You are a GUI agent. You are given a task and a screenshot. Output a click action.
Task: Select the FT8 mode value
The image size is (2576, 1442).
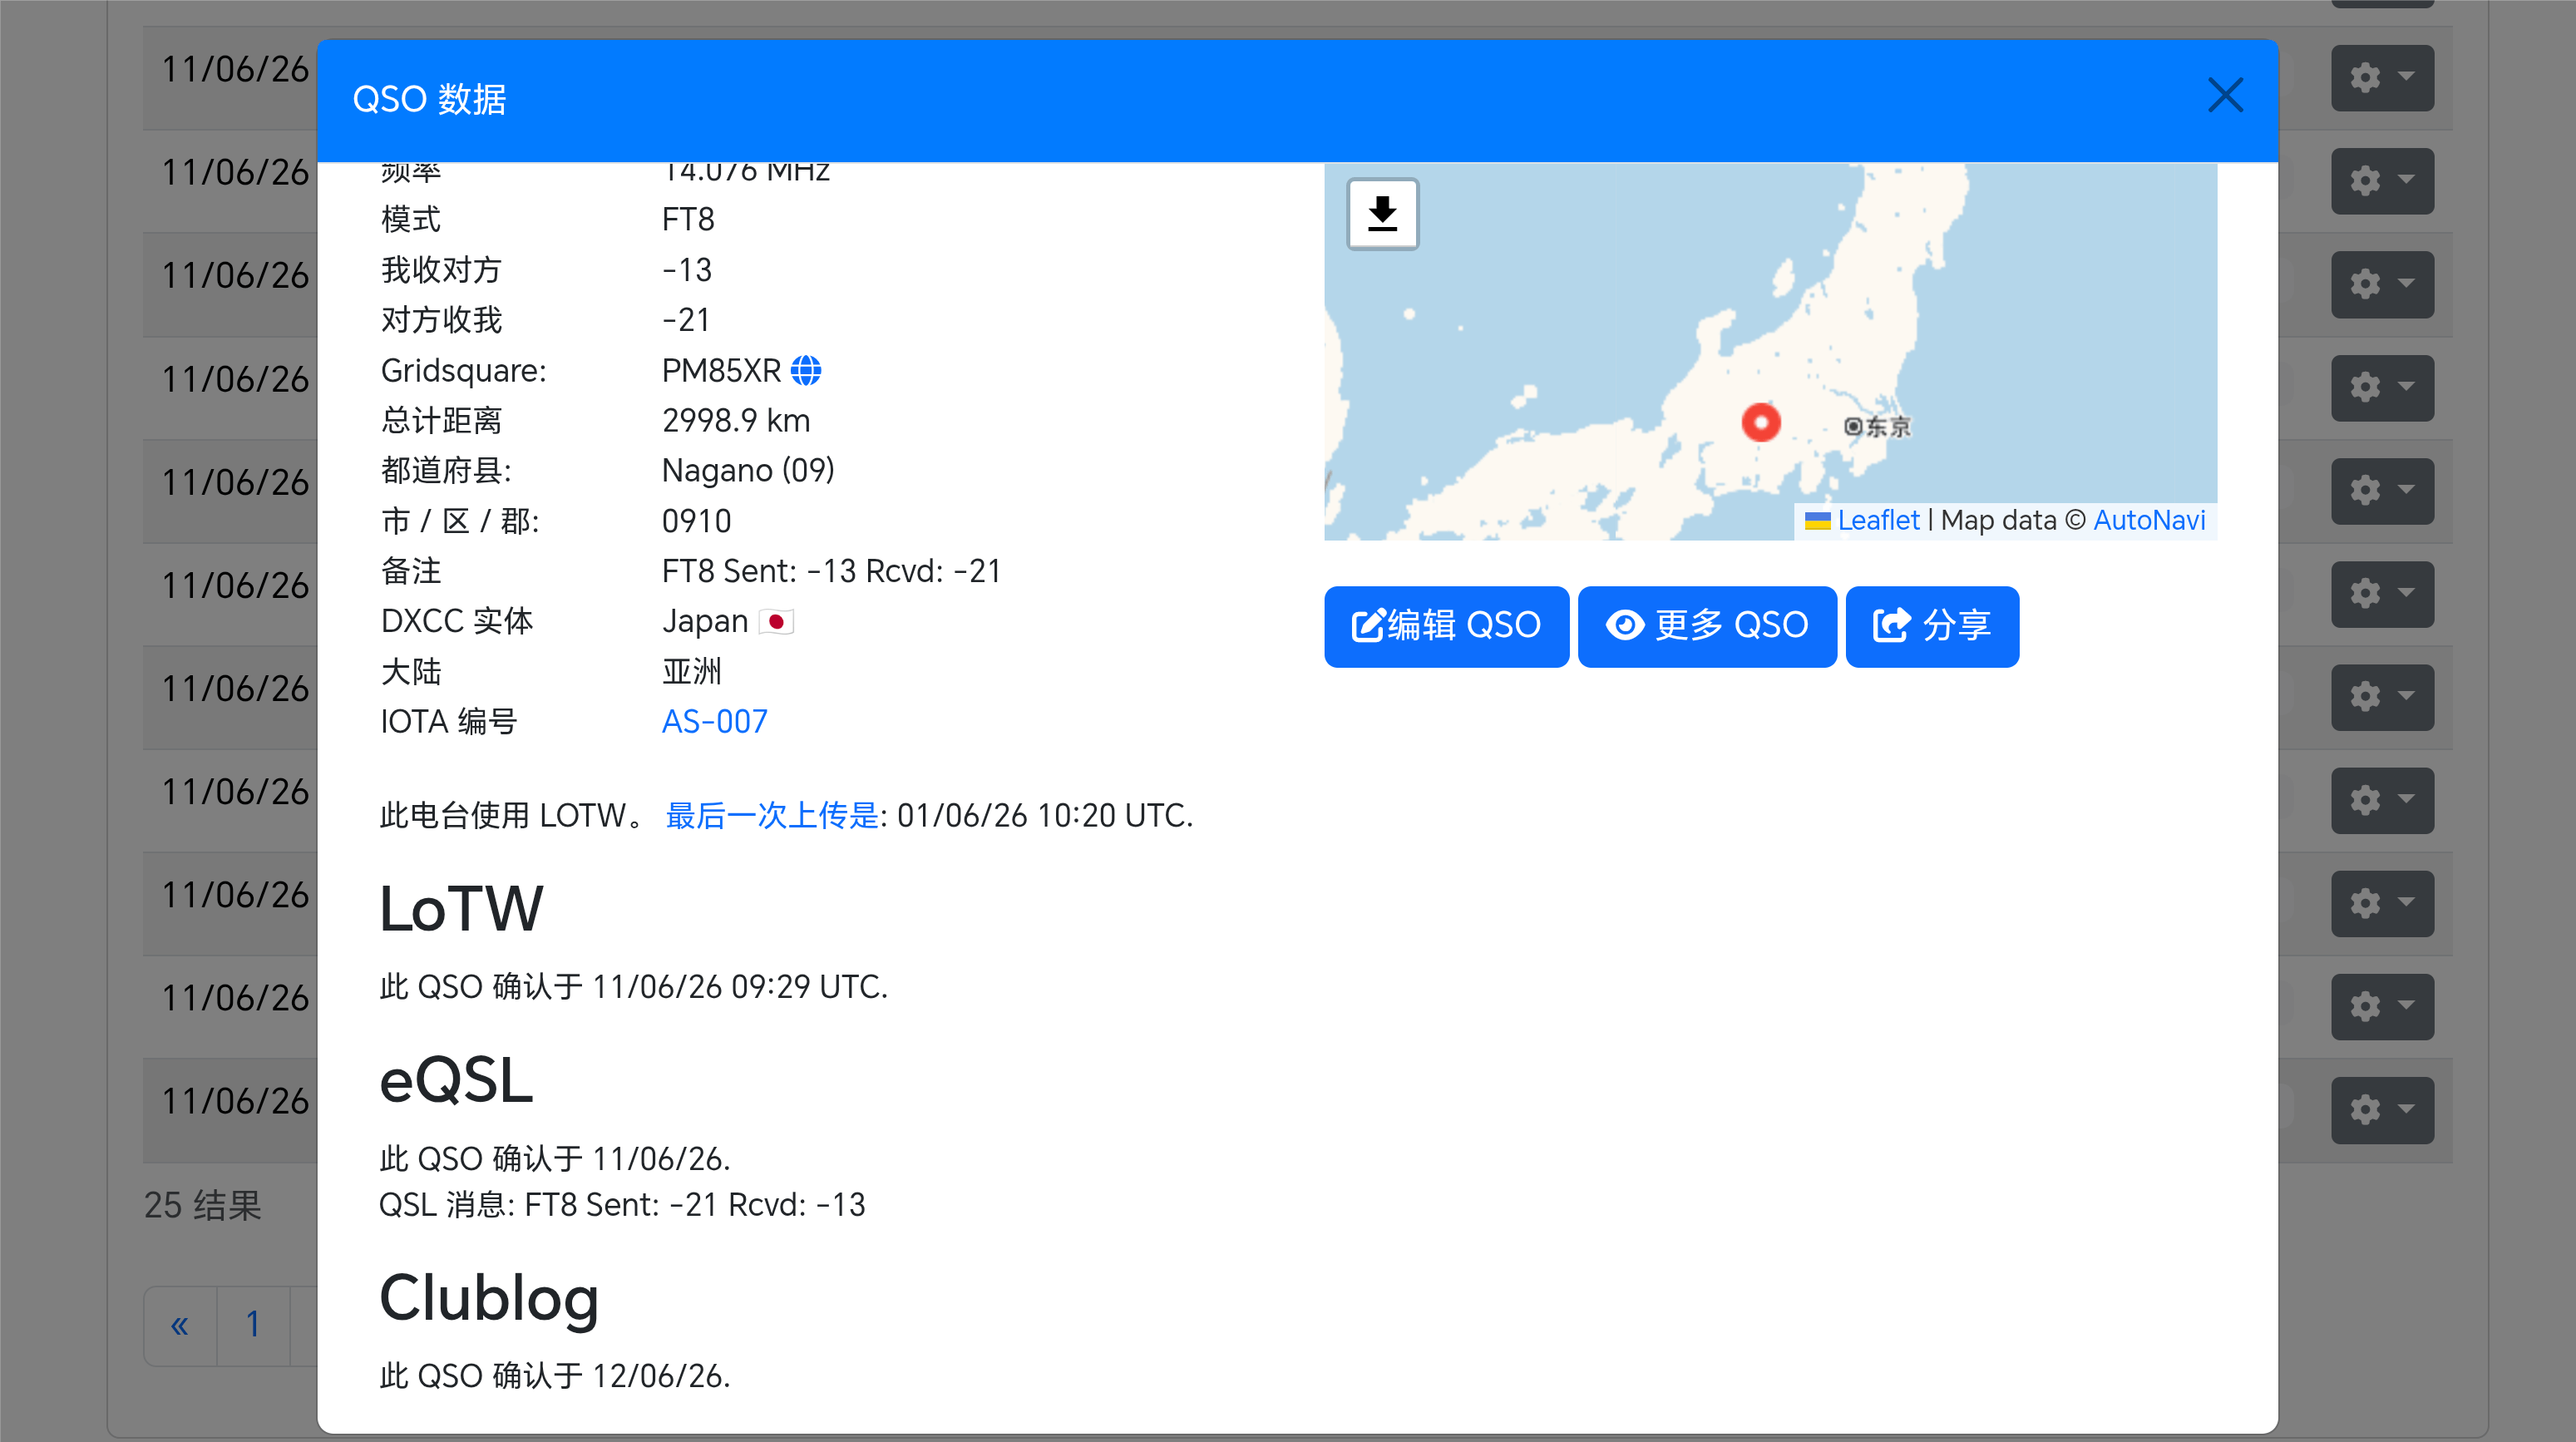(688, 220)
